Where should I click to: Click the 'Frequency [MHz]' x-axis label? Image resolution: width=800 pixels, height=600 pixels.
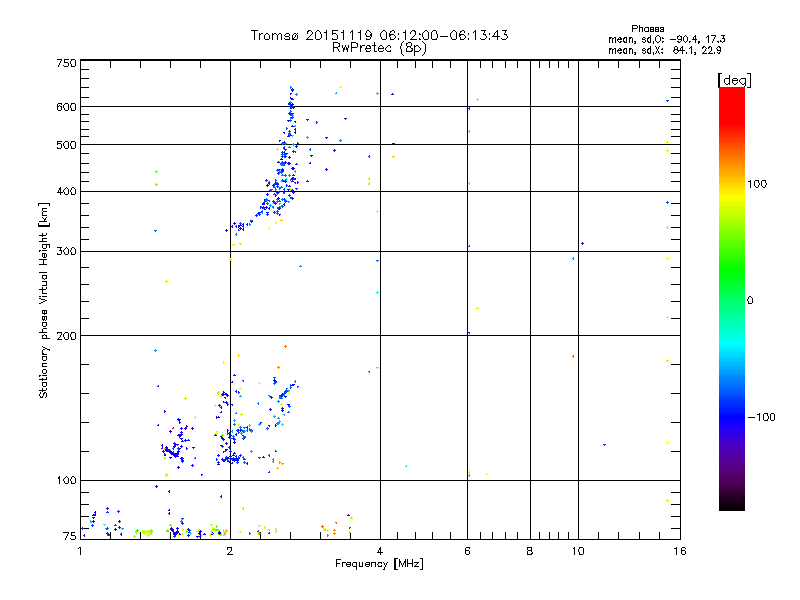379,564
